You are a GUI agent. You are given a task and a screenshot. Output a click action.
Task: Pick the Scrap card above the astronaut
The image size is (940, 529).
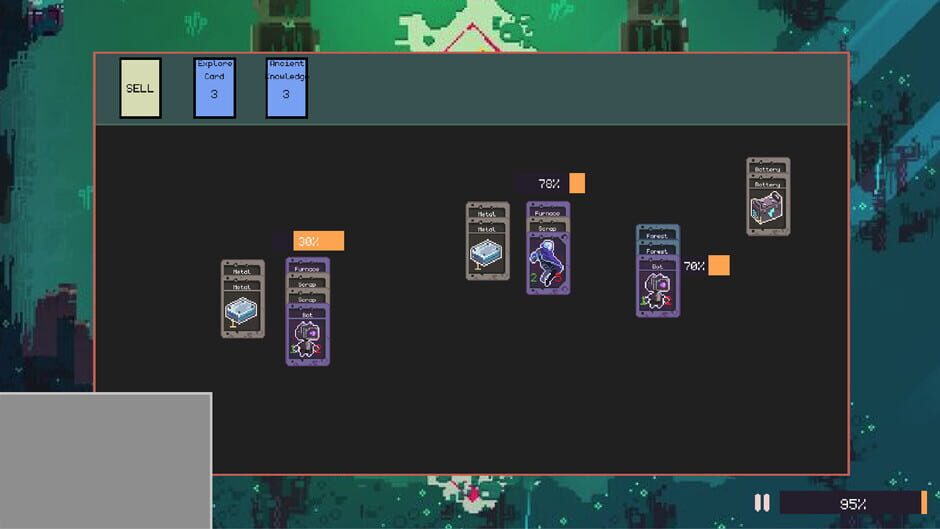(x=548, y=227)
